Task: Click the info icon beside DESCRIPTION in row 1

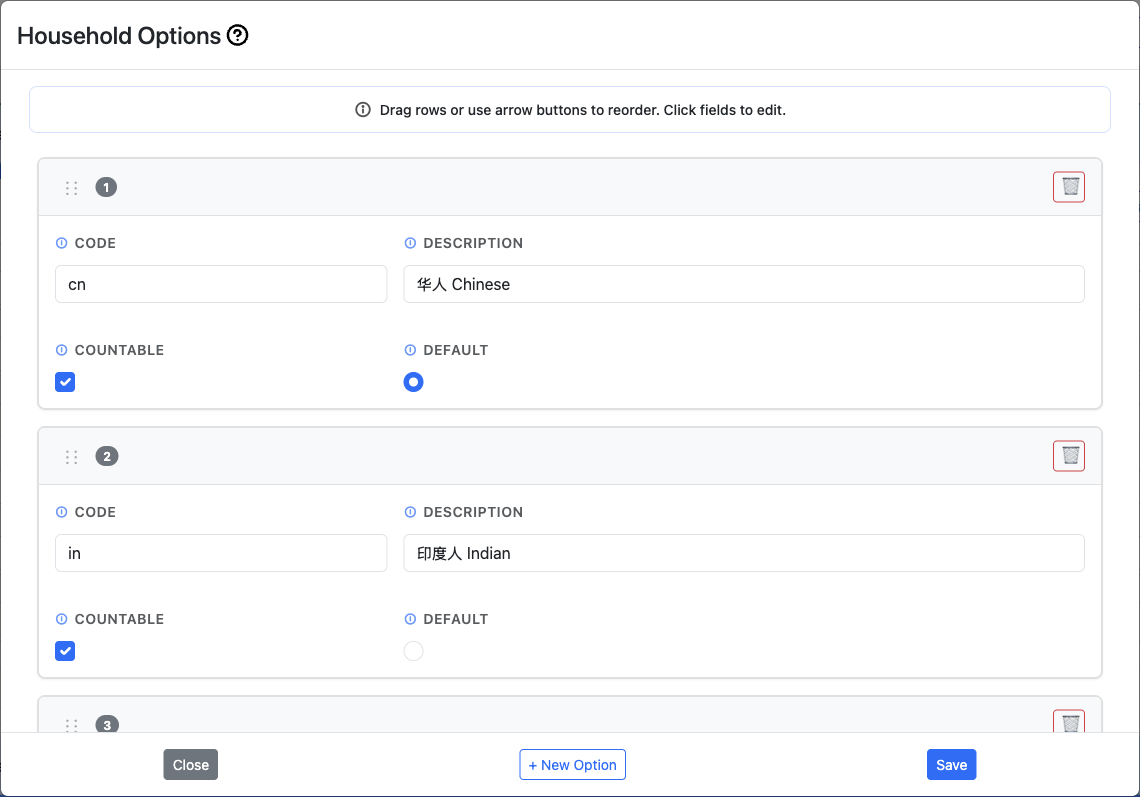Action: (410, 242)
